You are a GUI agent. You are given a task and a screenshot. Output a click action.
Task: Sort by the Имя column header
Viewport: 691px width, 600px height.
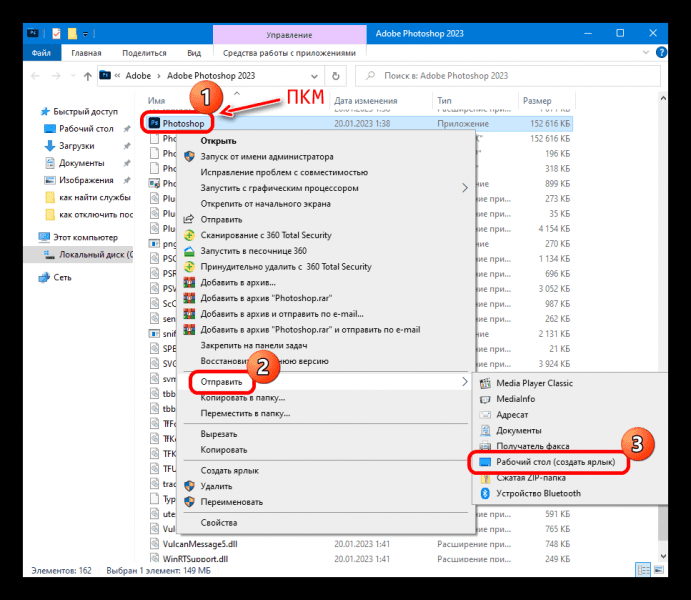pos(156,101)
